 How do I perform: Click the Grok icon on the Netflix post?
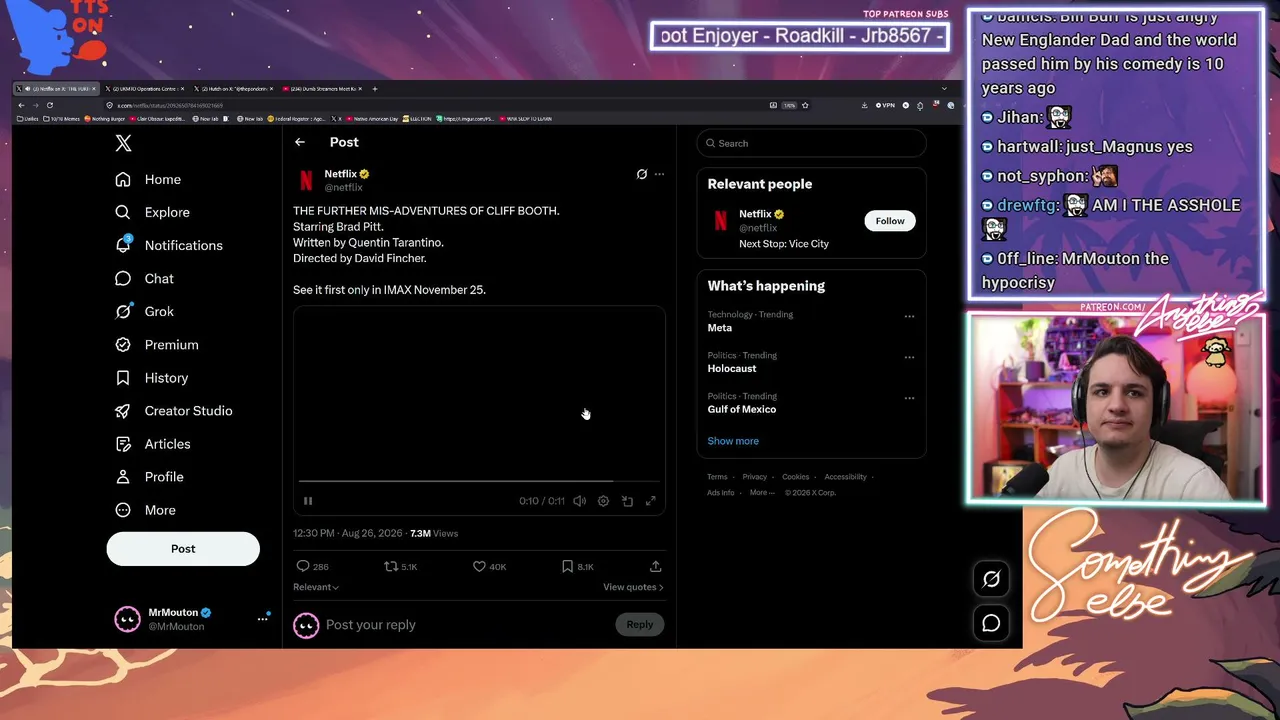click(642, 174)
